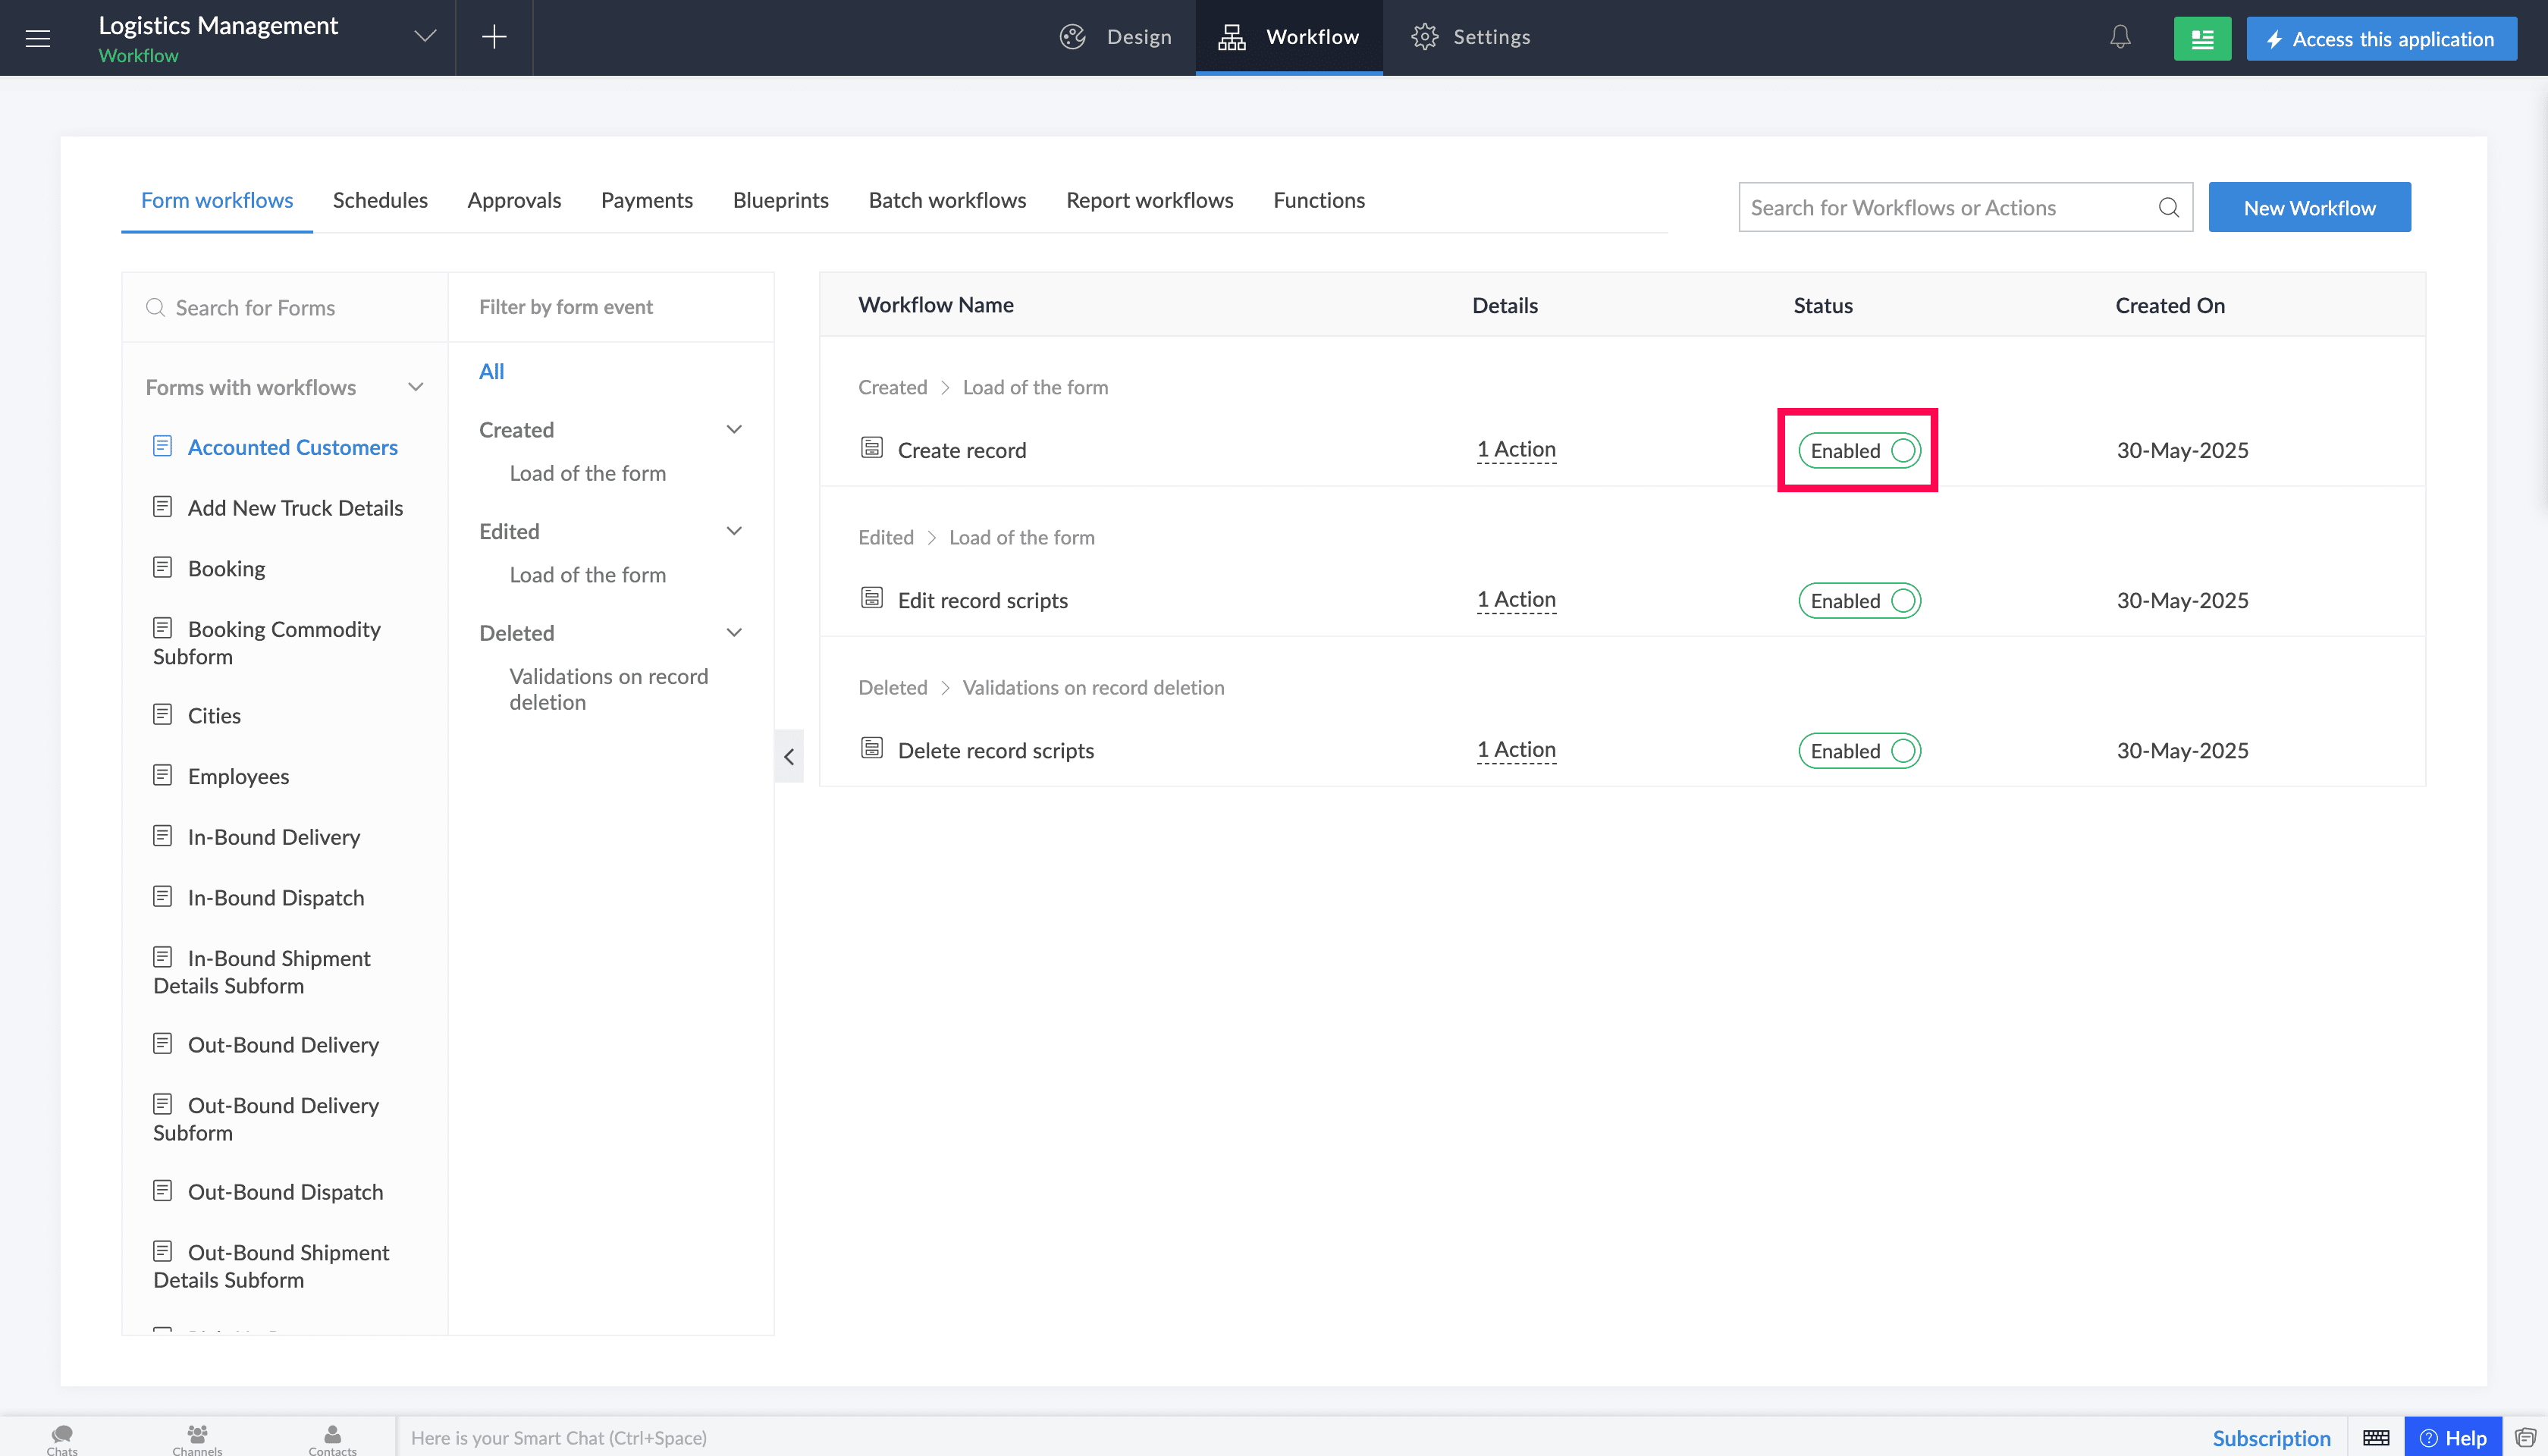Open the Chats icon in bottom bar
Image resolution: width=2548 pixels, height=1456 pixels.
(62, 1438)
